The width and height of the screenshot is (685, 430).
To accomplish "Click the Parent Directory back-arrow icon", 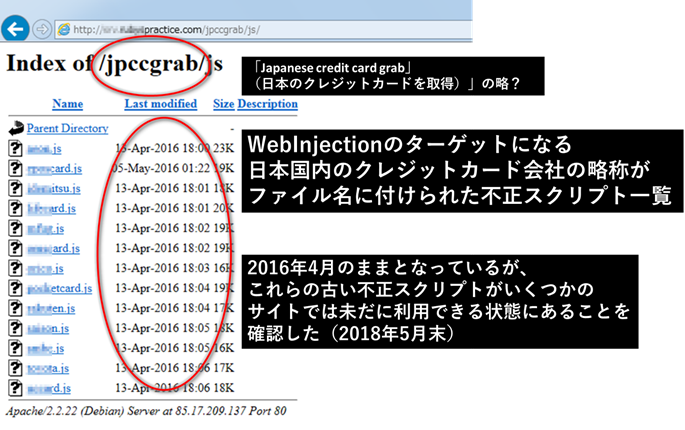I will (15, 128).
